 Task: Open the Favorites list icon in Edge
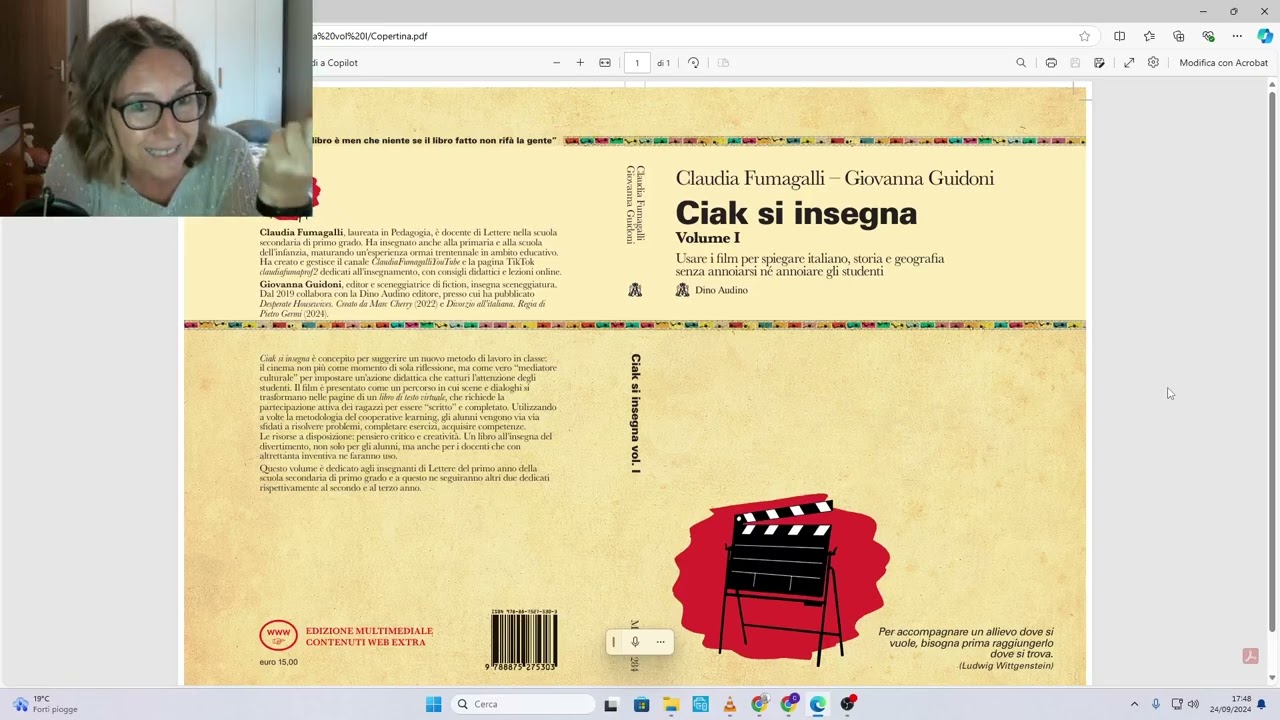coord(1149,36)
